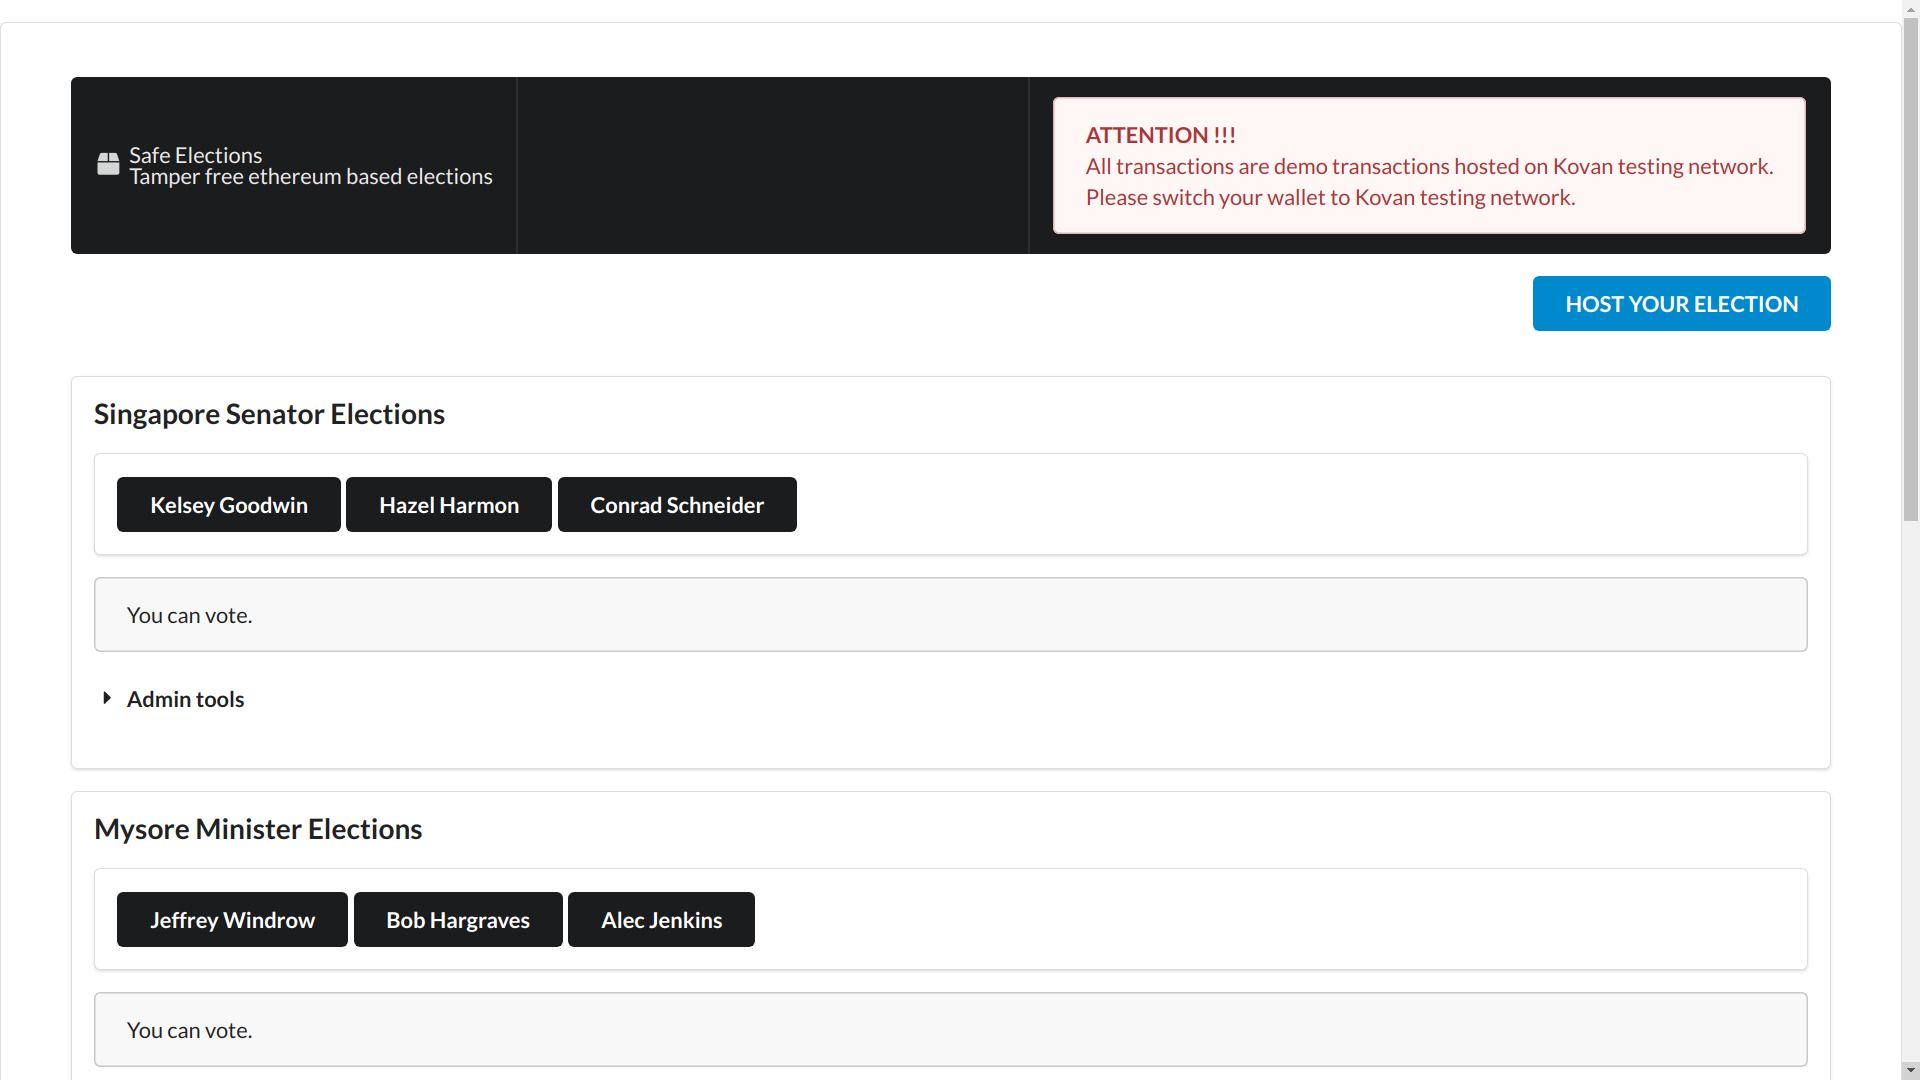This screenshot has height=1080, width=1920.
Task: Click Mysore election's 'You can vote' status box
Action: [x=950, y=1030]
